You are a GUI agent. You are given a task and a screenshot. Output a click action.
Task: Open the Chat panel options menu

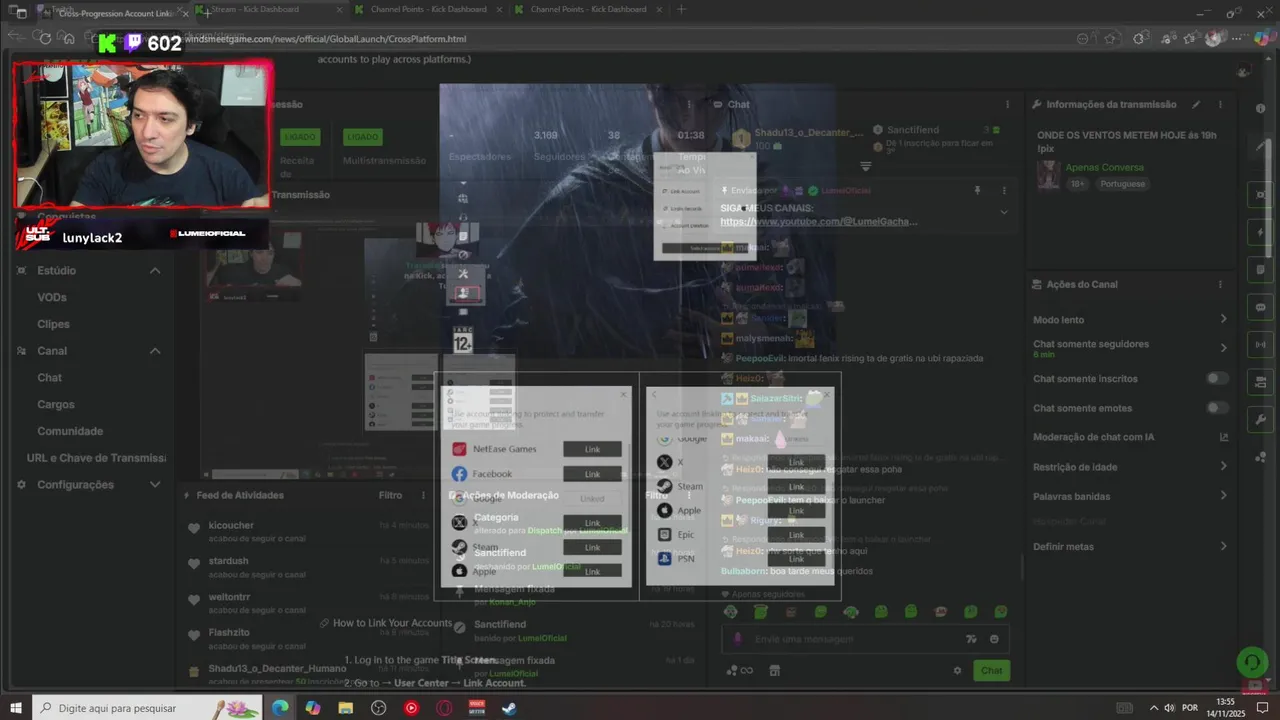click(x=1007, y=104)
